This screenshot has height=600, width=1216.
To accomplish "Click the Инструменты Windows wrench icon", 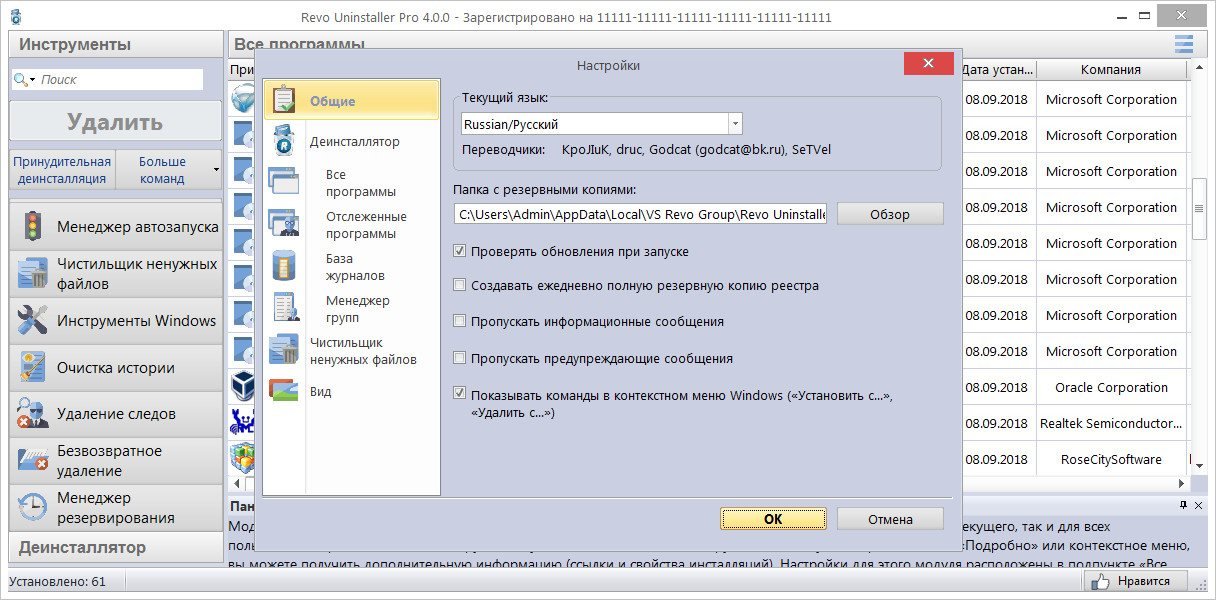I will (32, 321).
